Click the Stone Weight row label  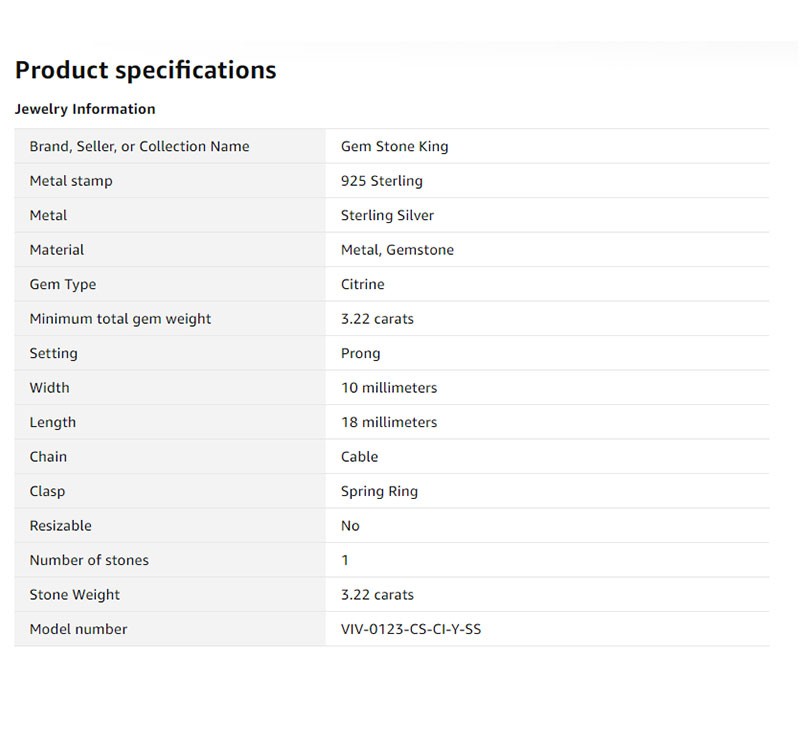[74, 595]
